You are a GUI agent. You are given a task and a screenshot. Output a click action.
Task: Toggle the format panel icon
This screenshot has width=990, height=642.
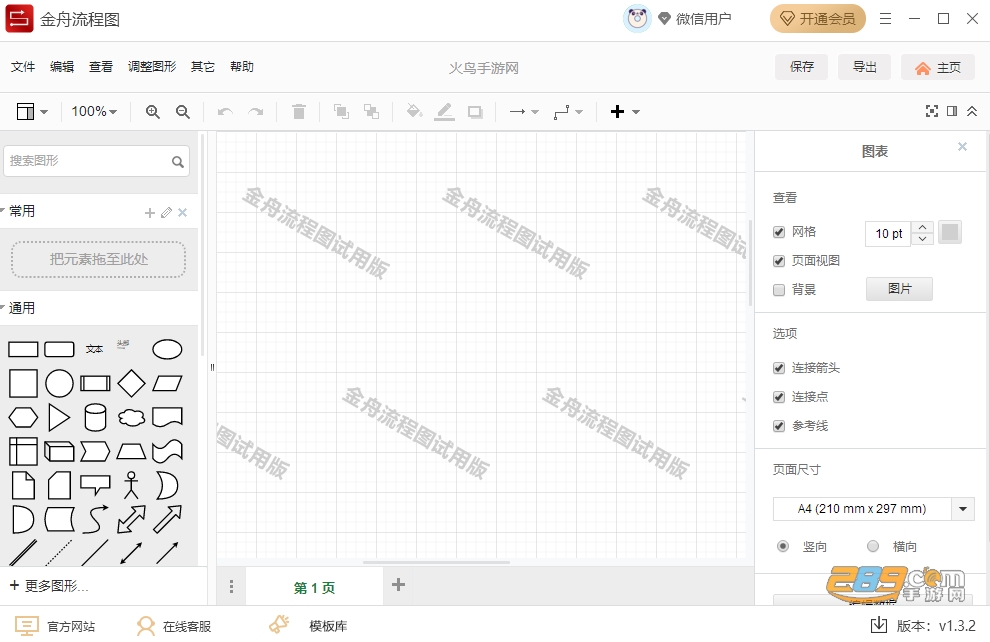tap(952, 111)
